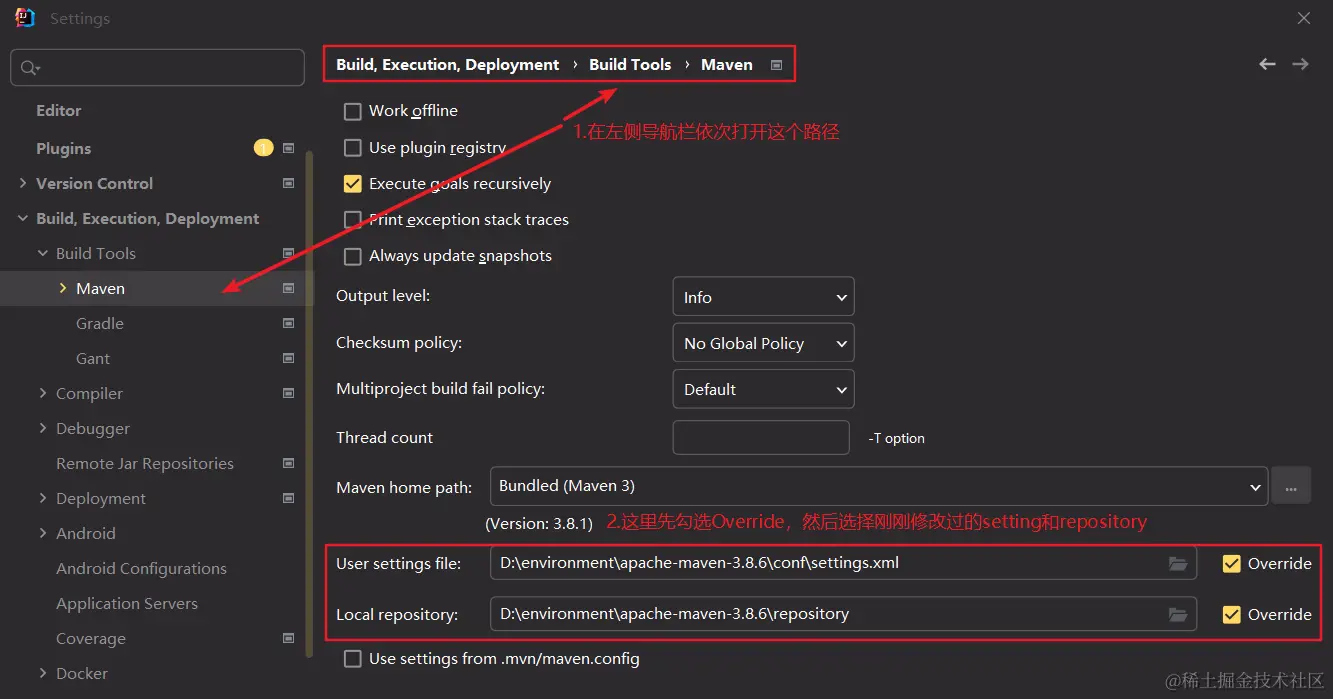Click the project icon after Maven breadcrumb
The width and height of the screenshot is (1333, 699).
click(777, 65)
